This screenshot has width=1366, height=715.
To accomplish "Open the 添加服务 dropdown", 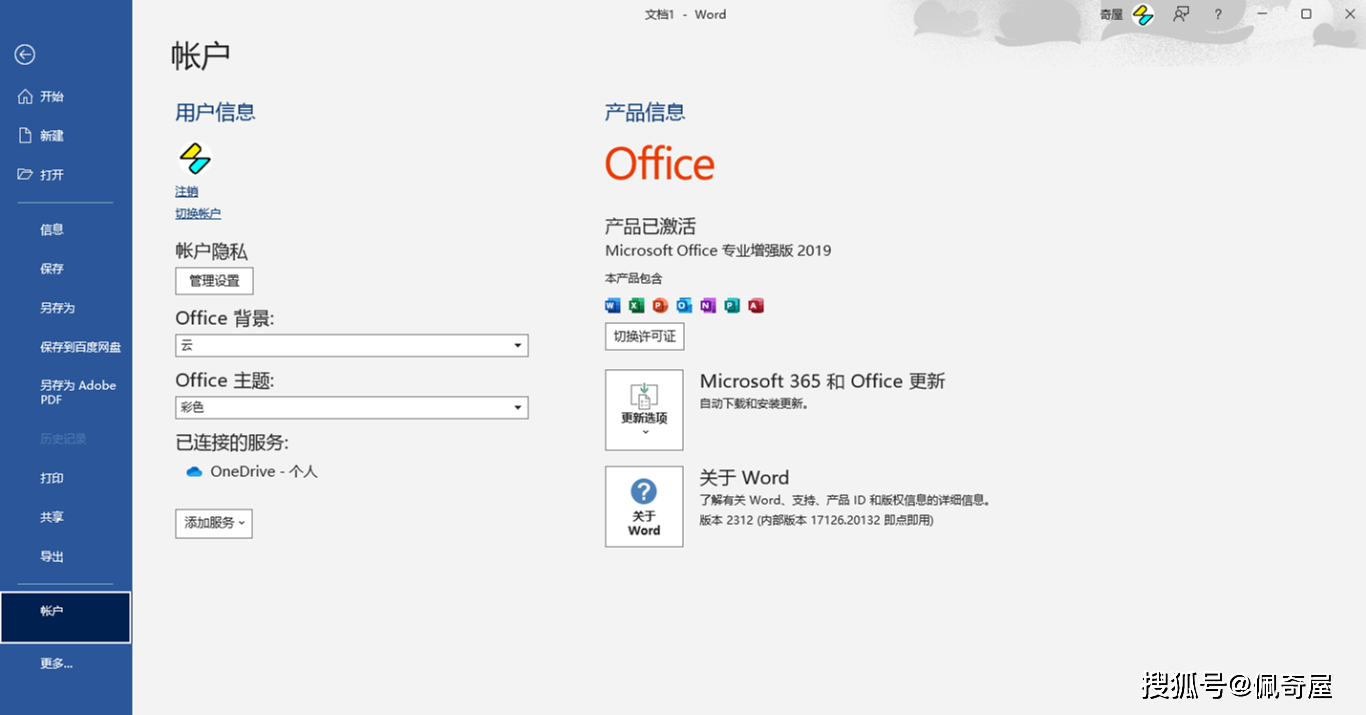I will tap(213, 523).
